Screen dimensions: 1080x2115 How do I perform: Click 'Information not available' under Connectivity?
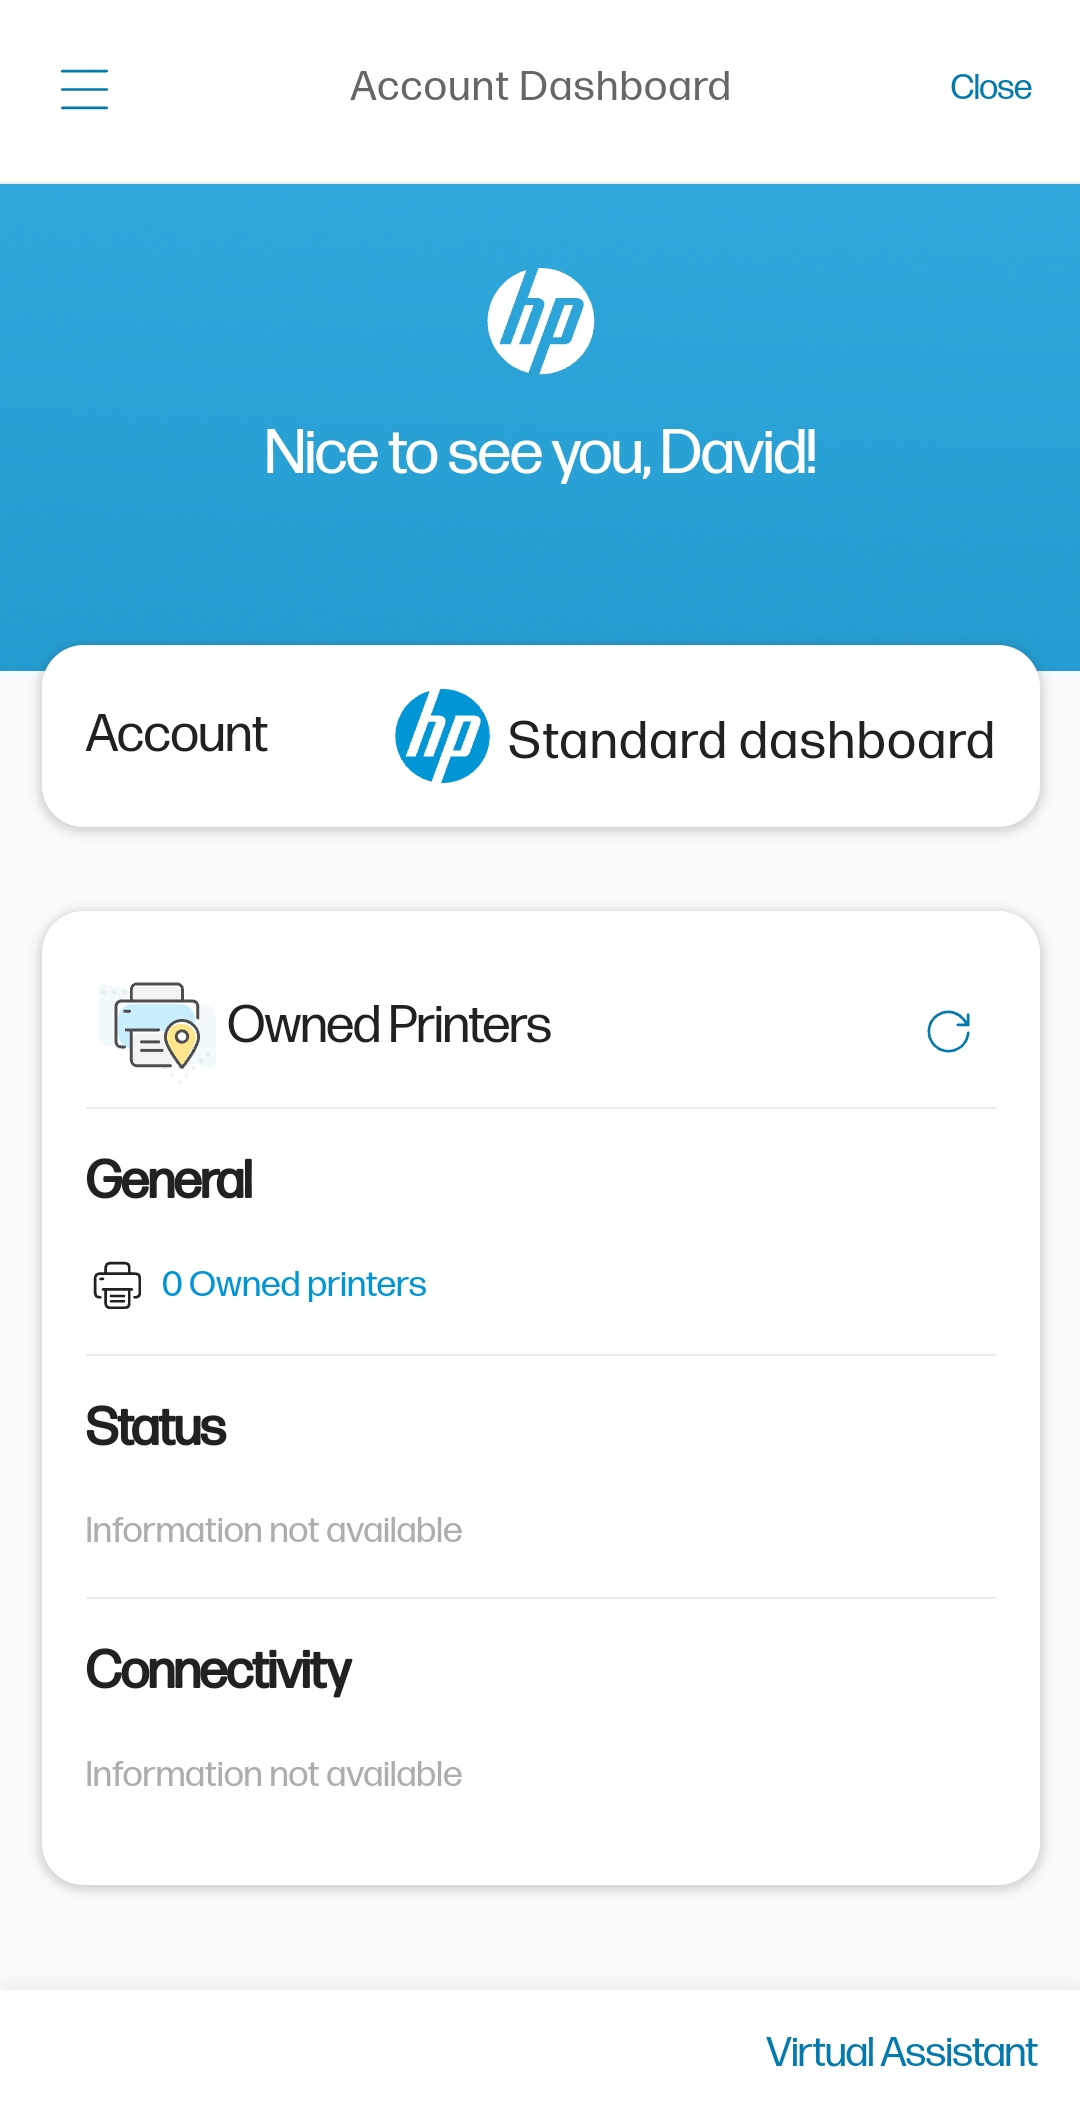coord(273,1775)
